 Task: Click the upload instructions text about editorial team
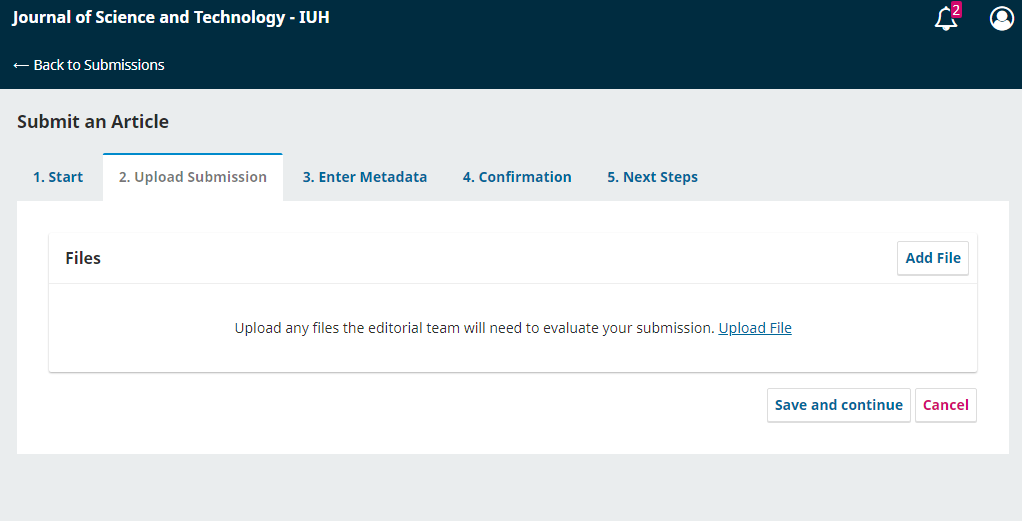474,328
